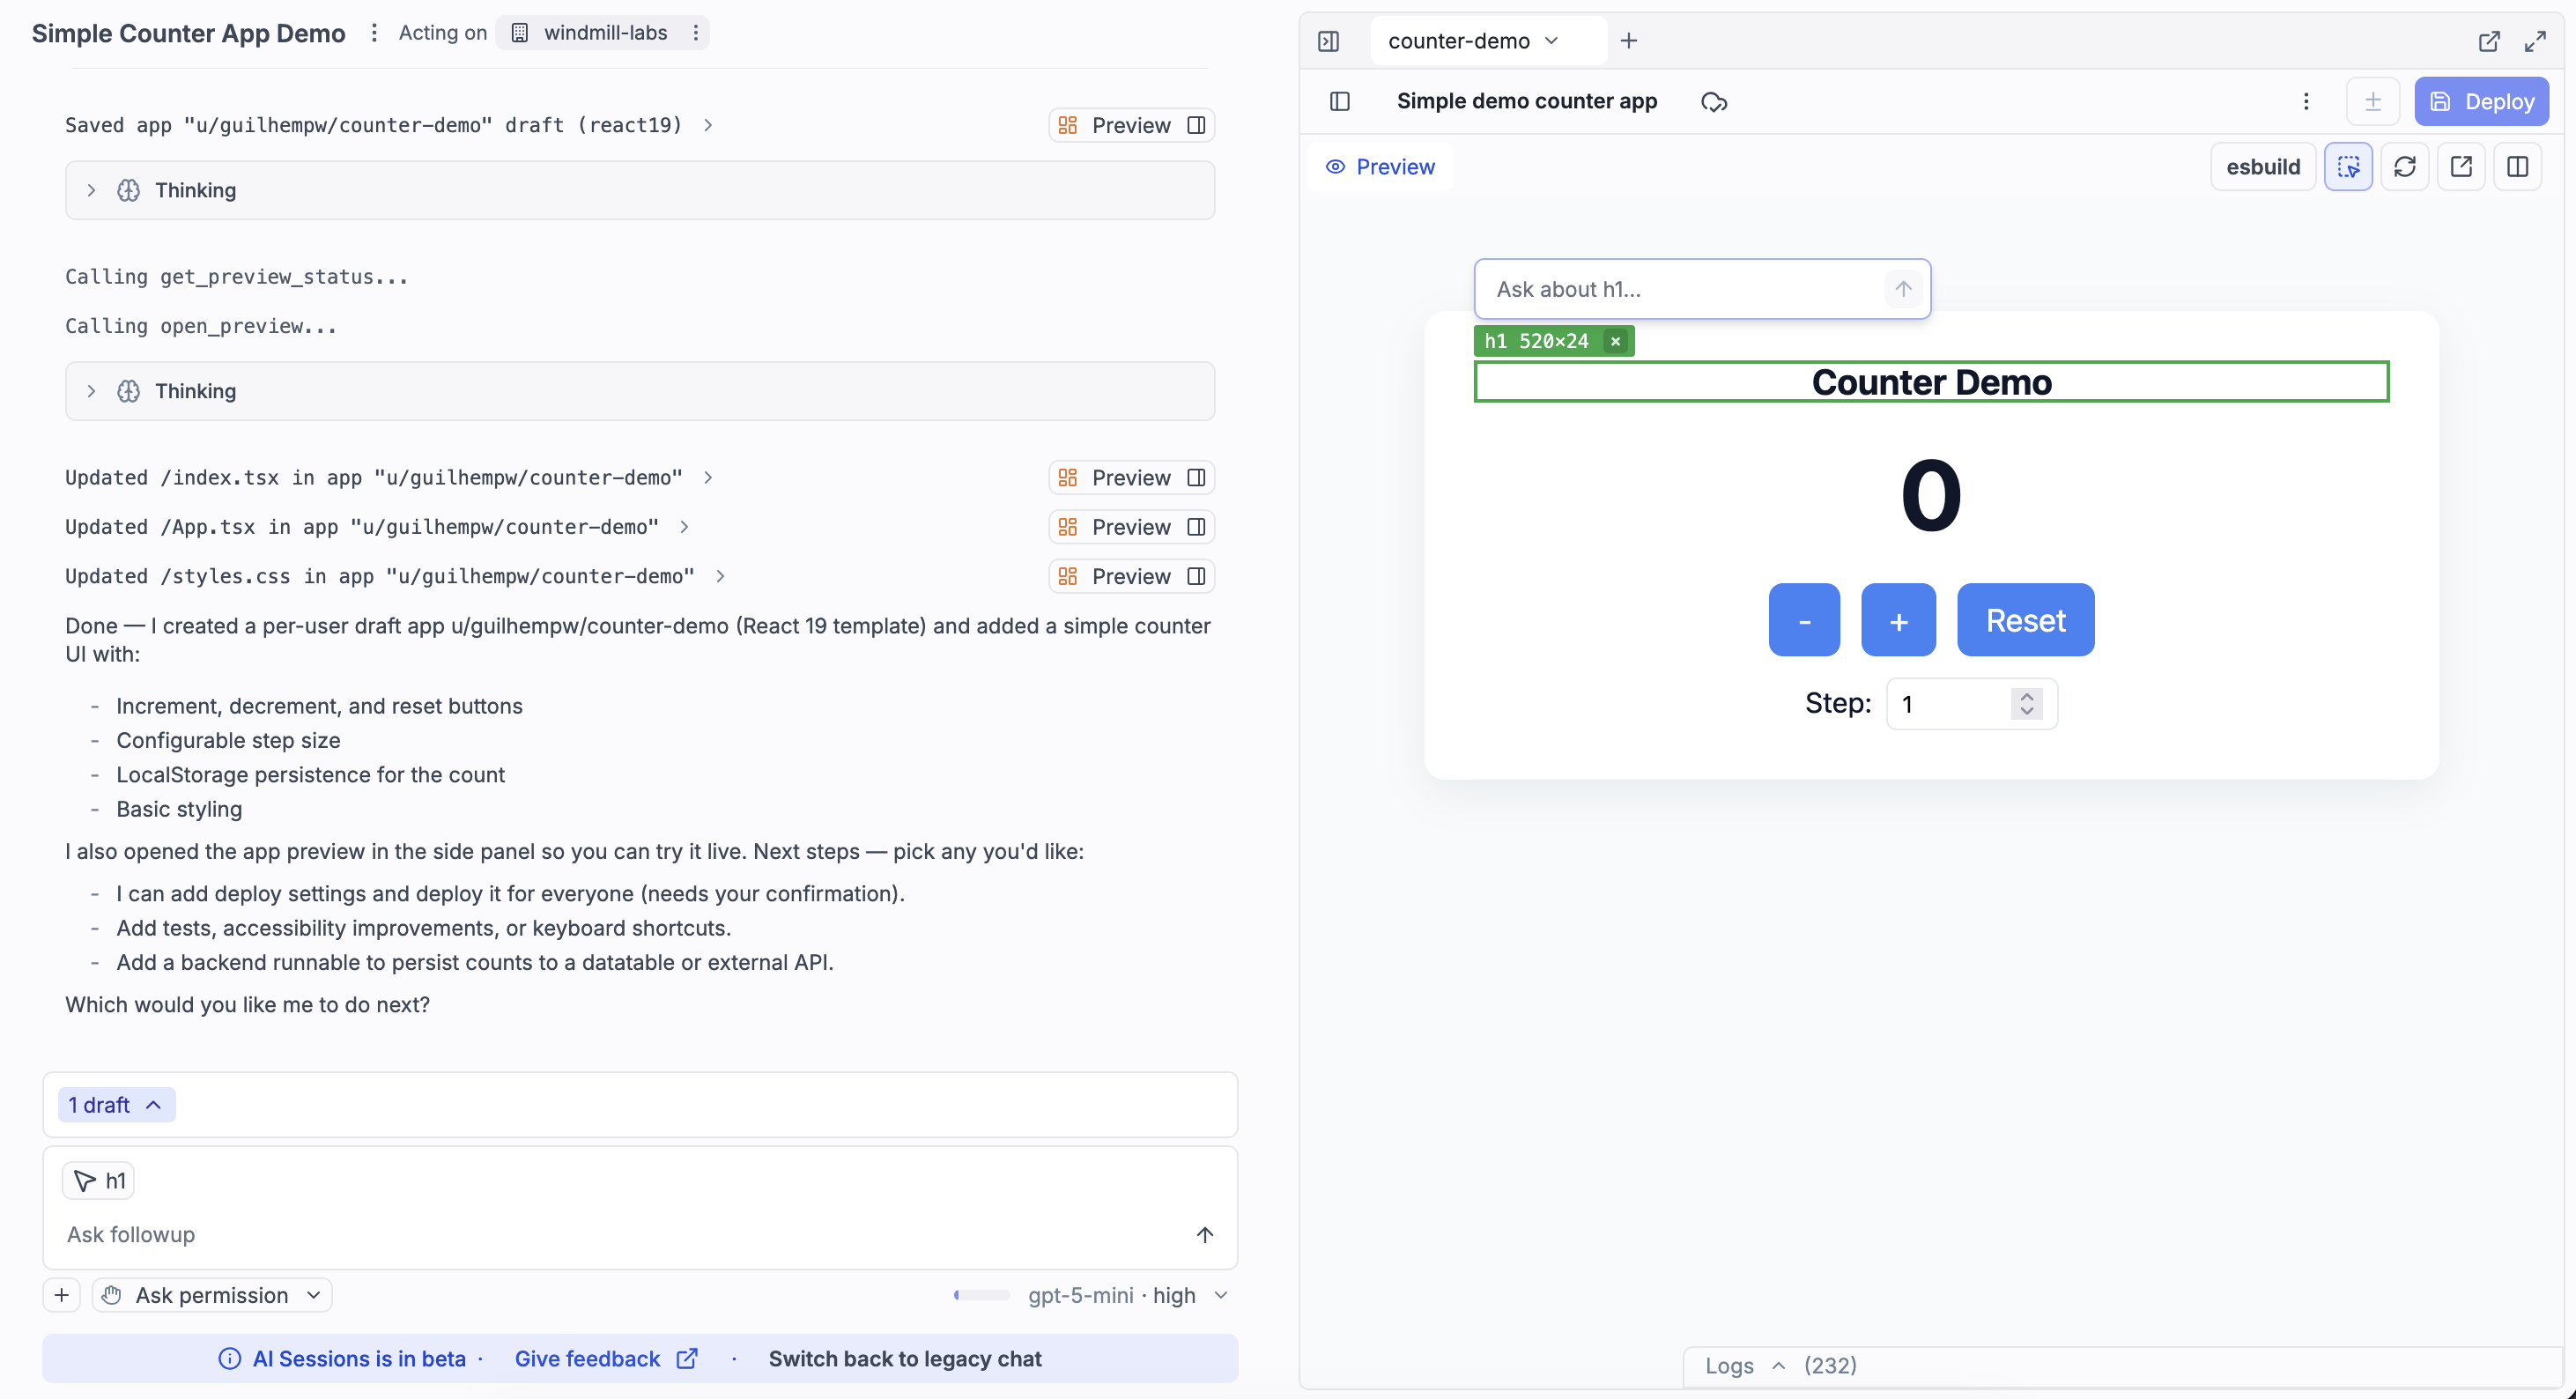This screenshot has height=1399, width=2576.
Task: Click the h1 element context chip
Action: pos(99,1181)
